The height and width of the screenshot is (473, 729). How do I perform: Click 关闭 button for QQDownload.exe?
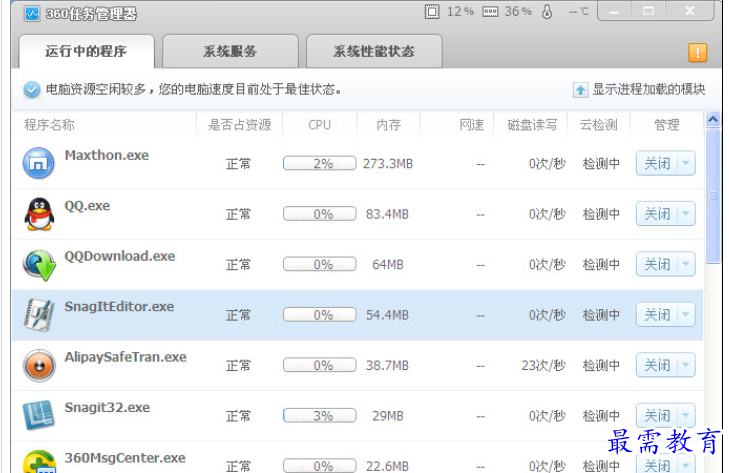657,264
